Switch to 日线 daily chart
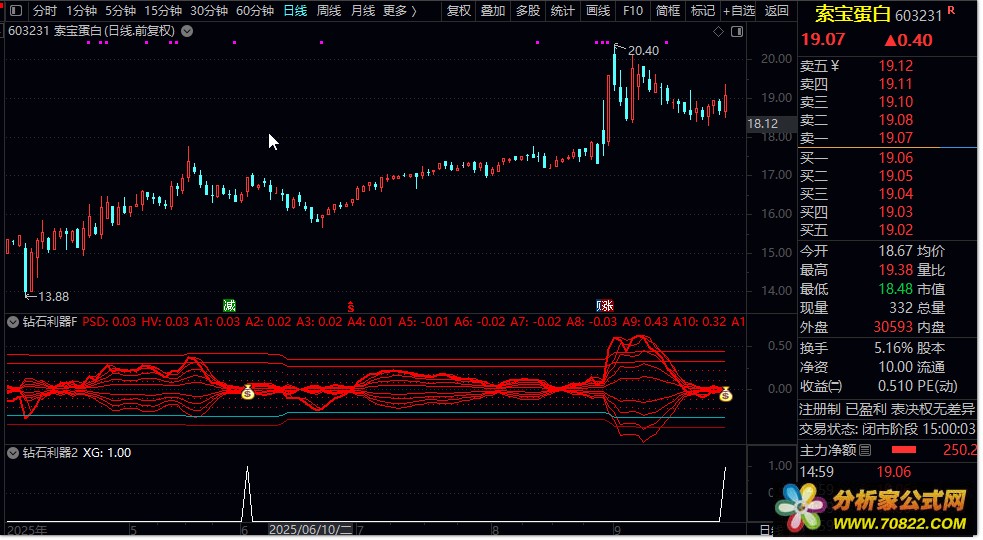The width and height of the screenshot is (983, 540). tap(295, 11)
